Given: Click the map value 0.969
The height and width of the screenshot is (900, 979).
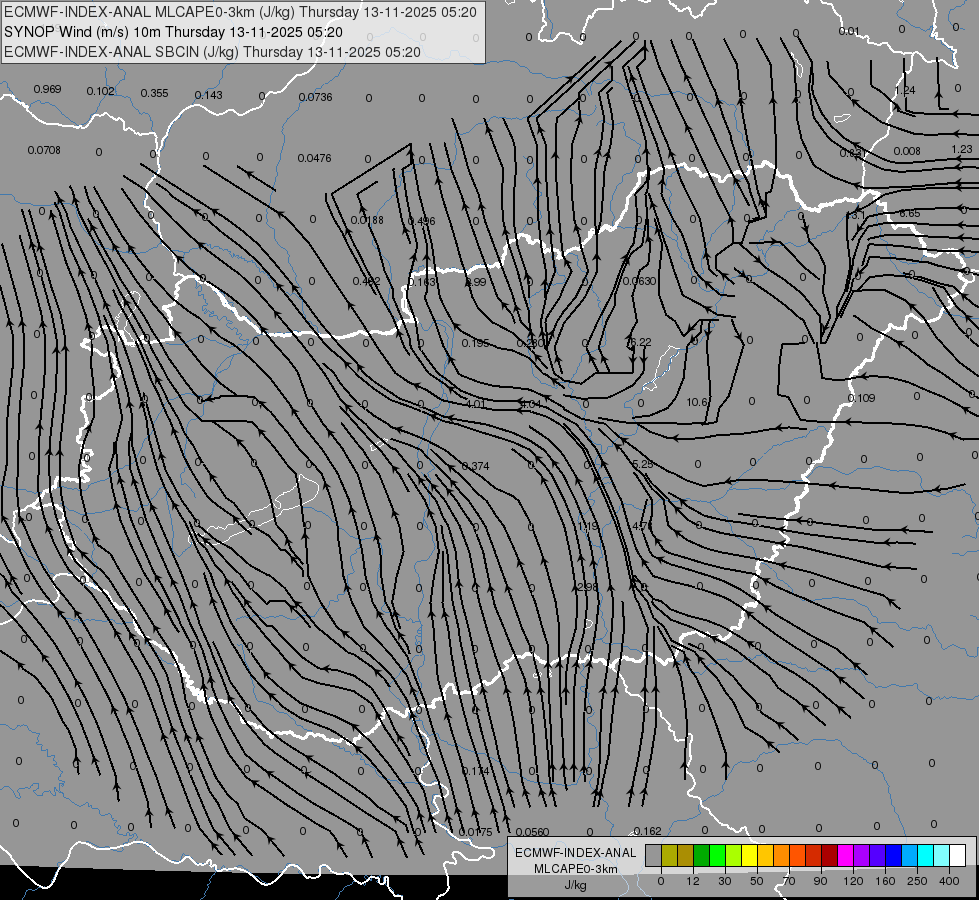Looking at the screenshot, I should point(47,89).
